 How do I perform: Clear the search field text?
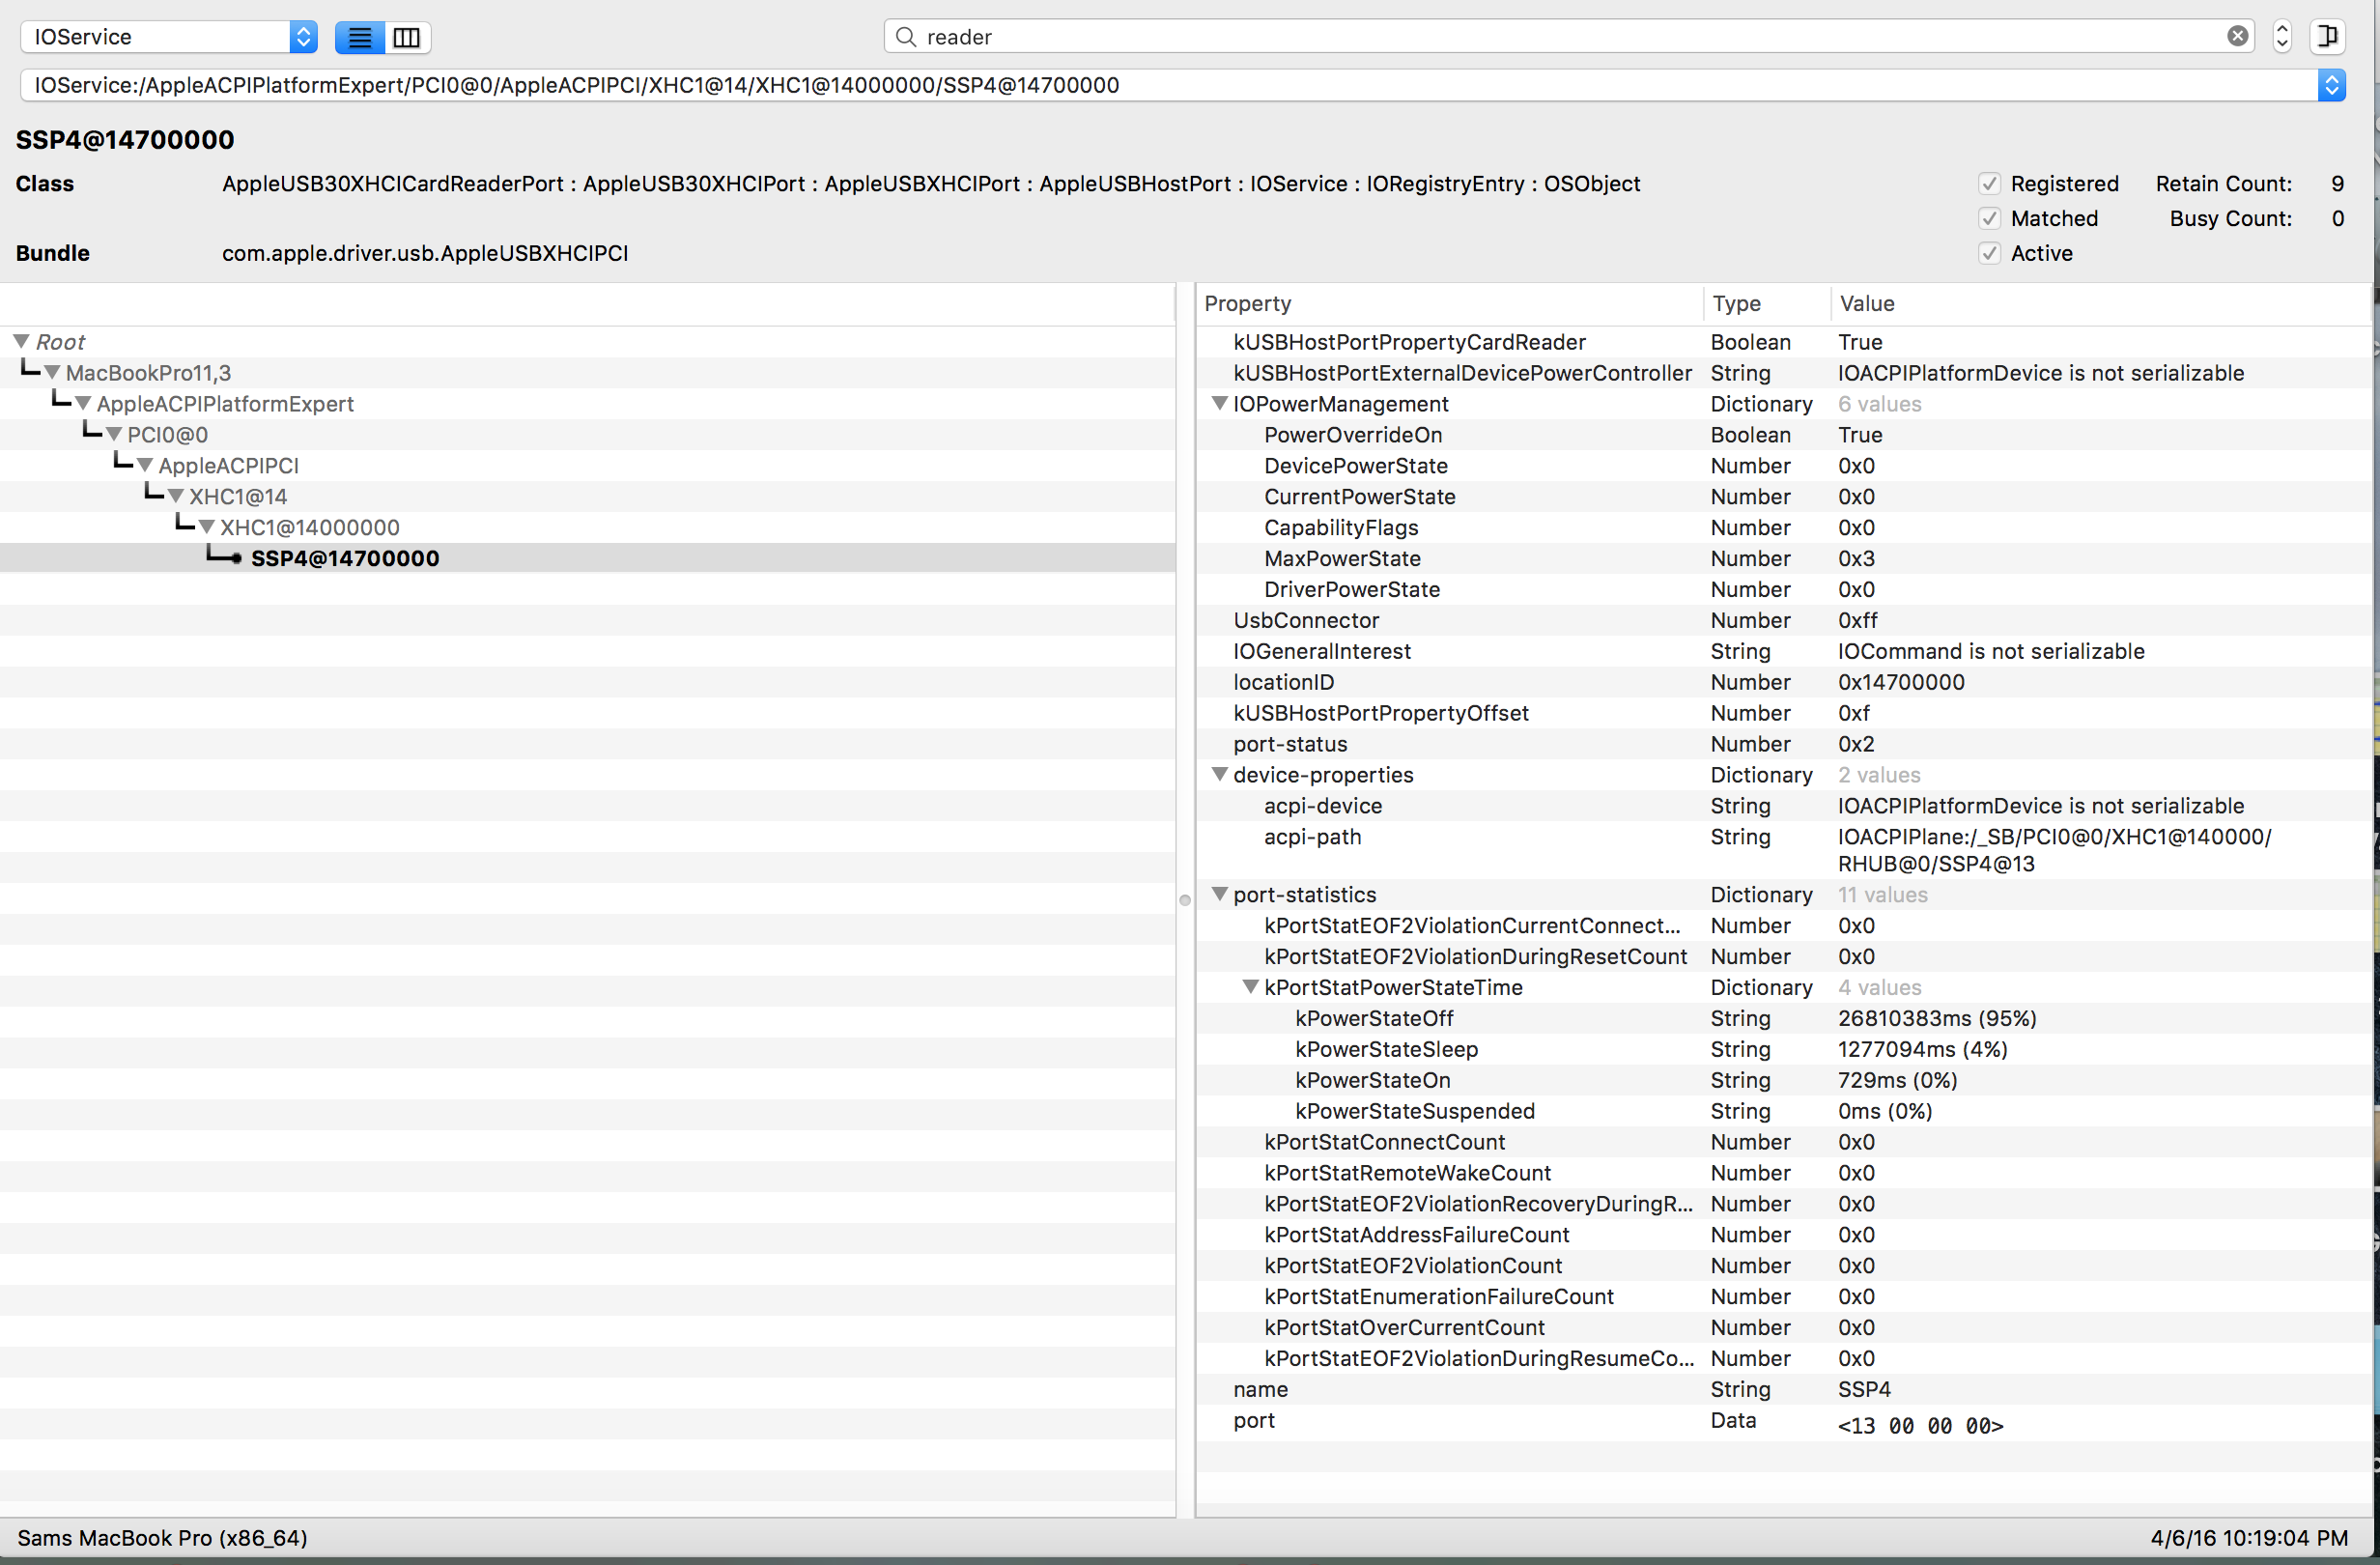2238,36
